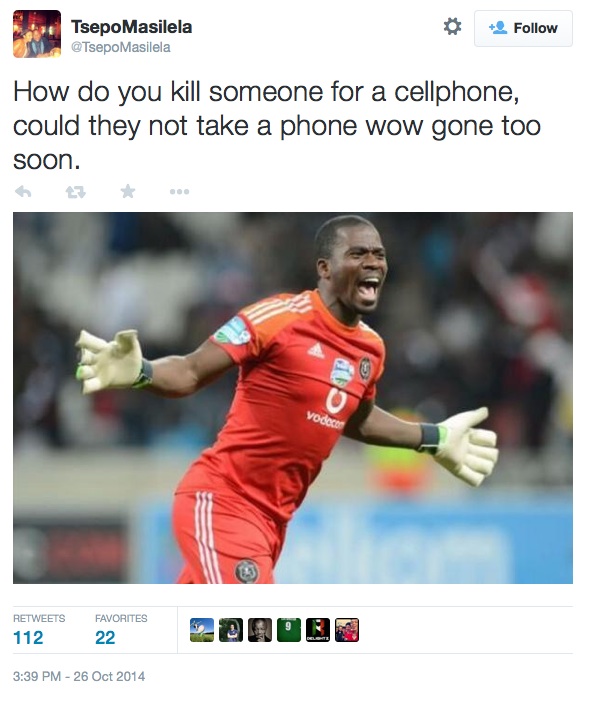This screenshot has width=597, height=702.
Task: Favorite the tweet with the star icon
Action: tap(128, 191)
